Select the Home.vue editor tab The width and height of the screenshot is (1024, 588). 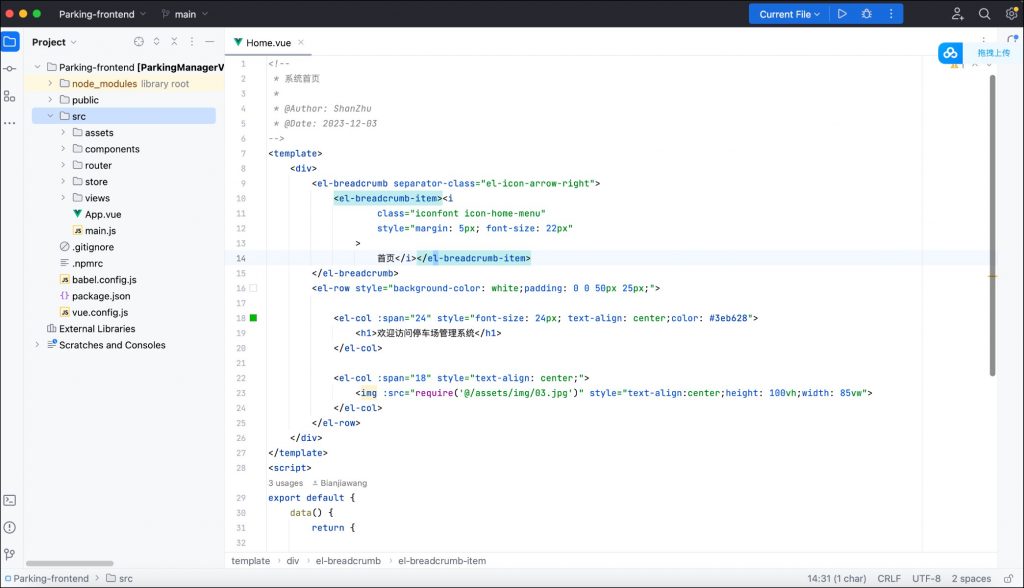coord(268,43)
